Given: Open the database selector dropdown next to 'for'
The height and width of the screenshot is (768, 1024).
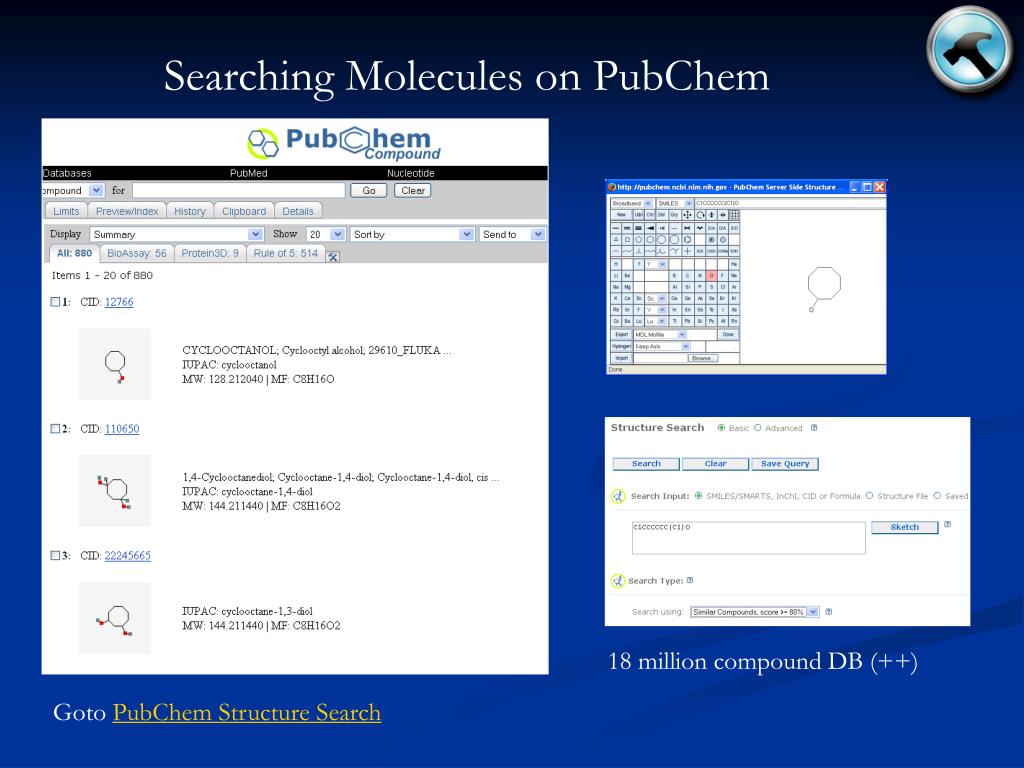Looking at the screenshot, I should (72, 190).
